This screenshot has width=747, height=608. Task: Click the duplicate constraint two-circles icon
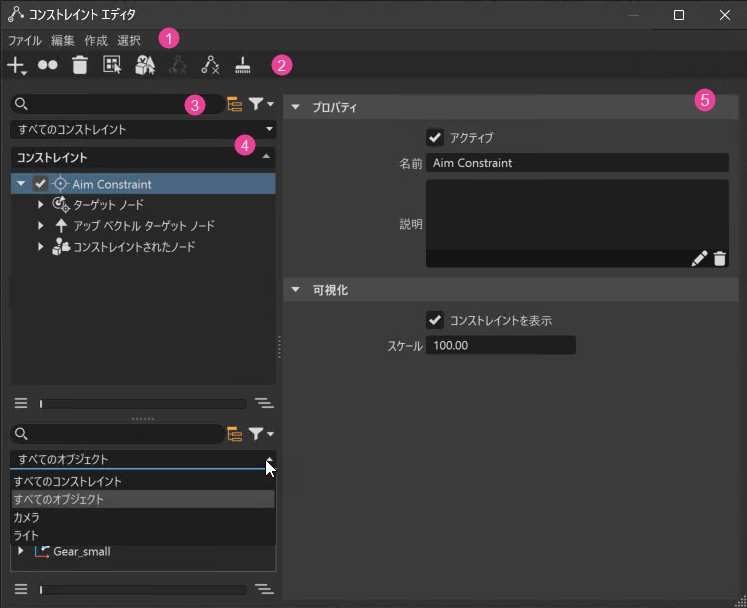click(48, 65)
